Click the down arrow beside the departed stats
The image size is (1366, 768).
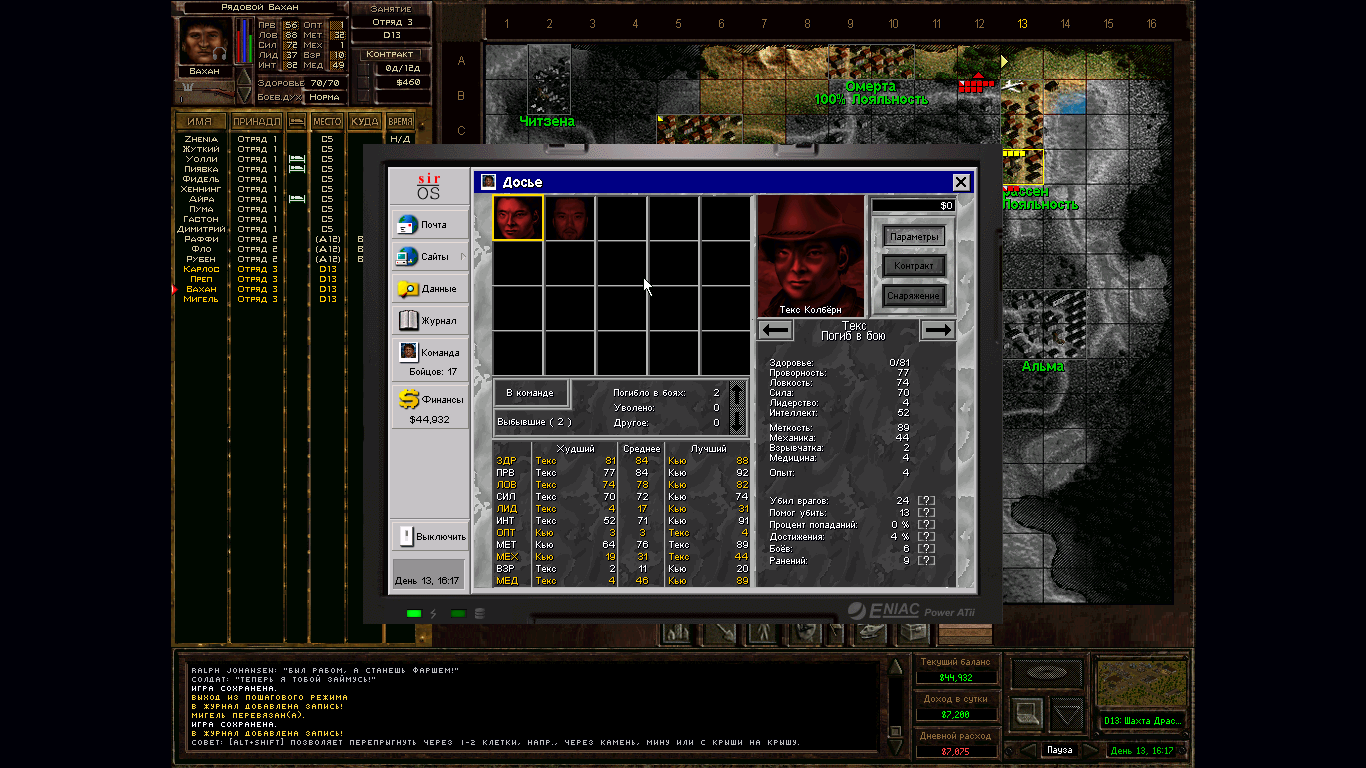tap(738, 421)
